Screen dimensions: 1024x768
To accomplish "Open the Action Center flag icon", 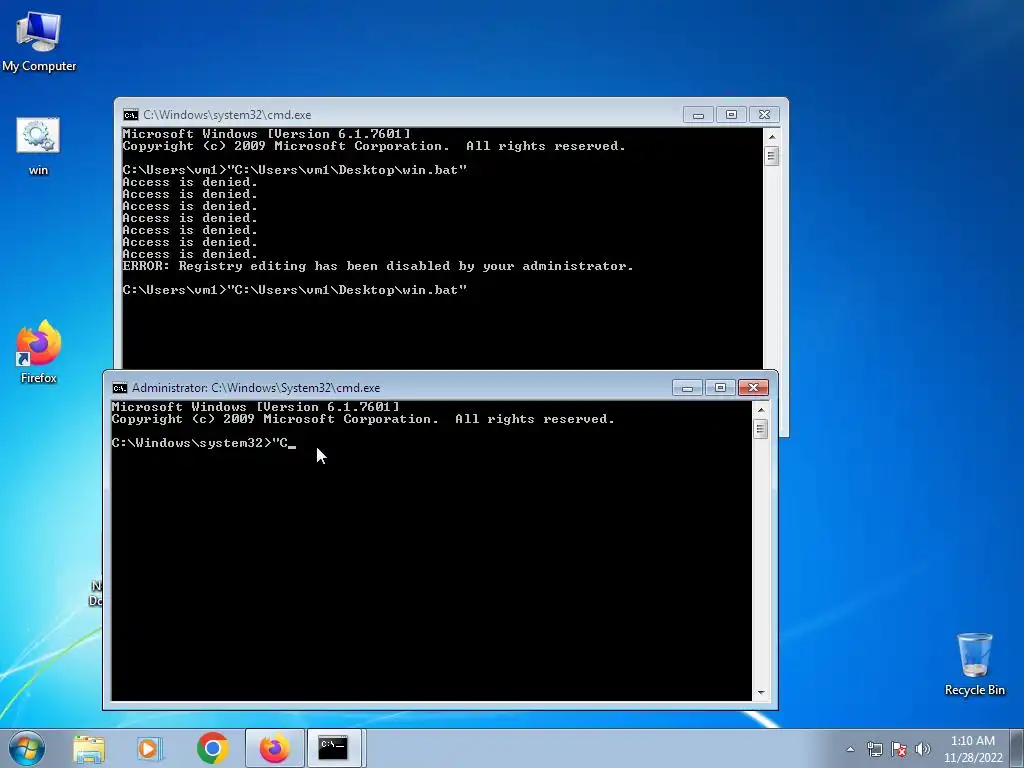I will click(899, 749).
